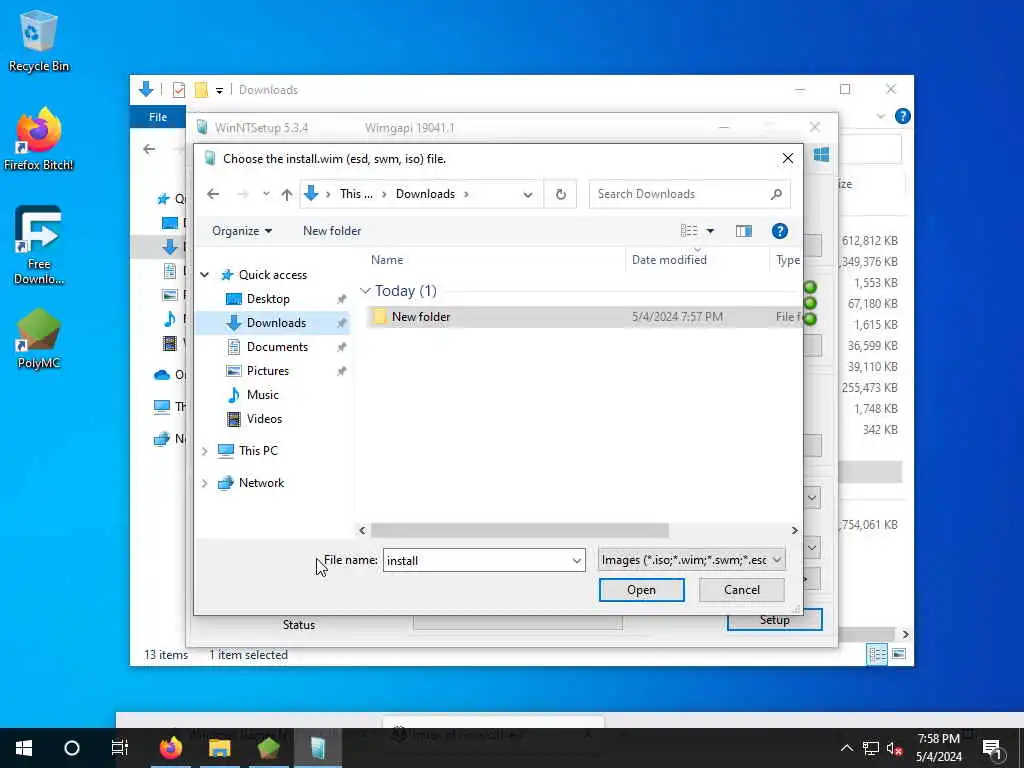Image resolution: width=1024 pixels, height=768 pixels.
Task: Launch the Firefox Bitch! desktop shortcut
Action: 39,139
